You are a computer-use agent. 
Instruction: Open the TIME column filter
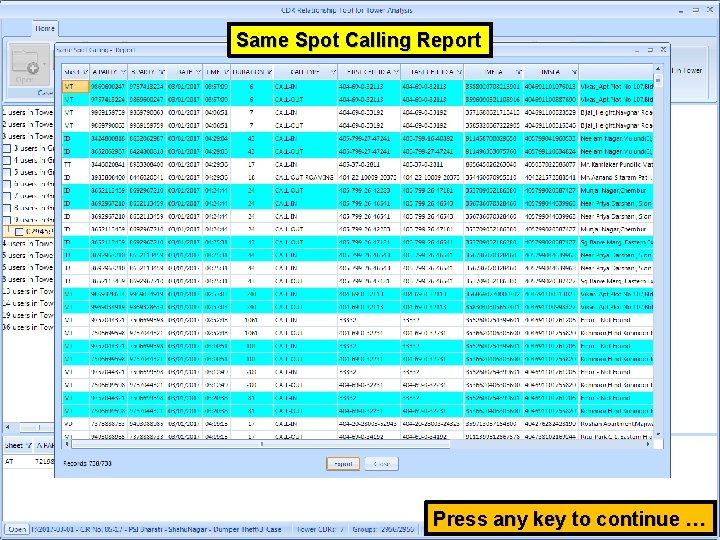click(x=226, y=72)
